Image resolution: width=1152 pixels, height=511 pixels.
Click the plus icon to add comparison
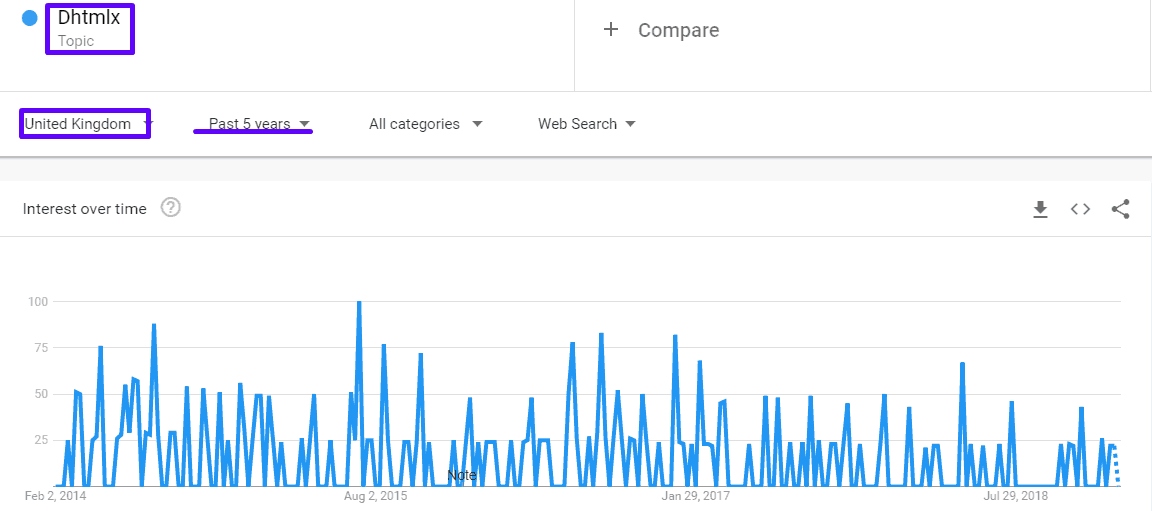[x=611, y=30]
